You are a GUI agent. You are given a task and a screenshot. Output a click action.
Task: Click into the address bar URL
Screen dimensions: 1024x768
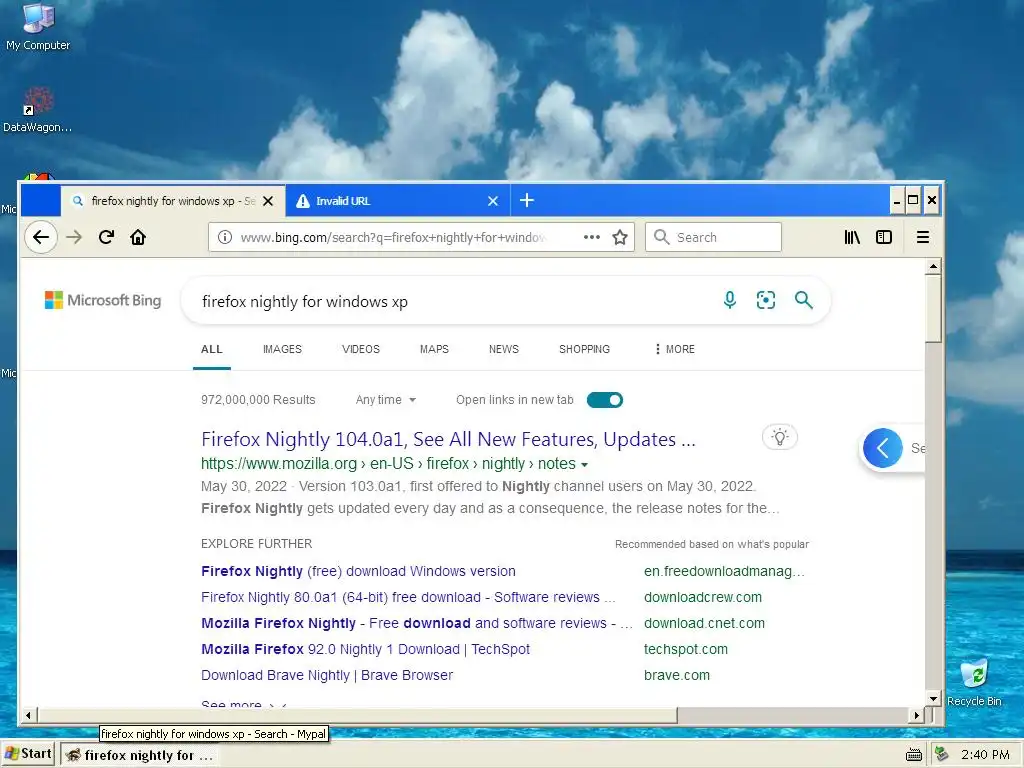393,237
